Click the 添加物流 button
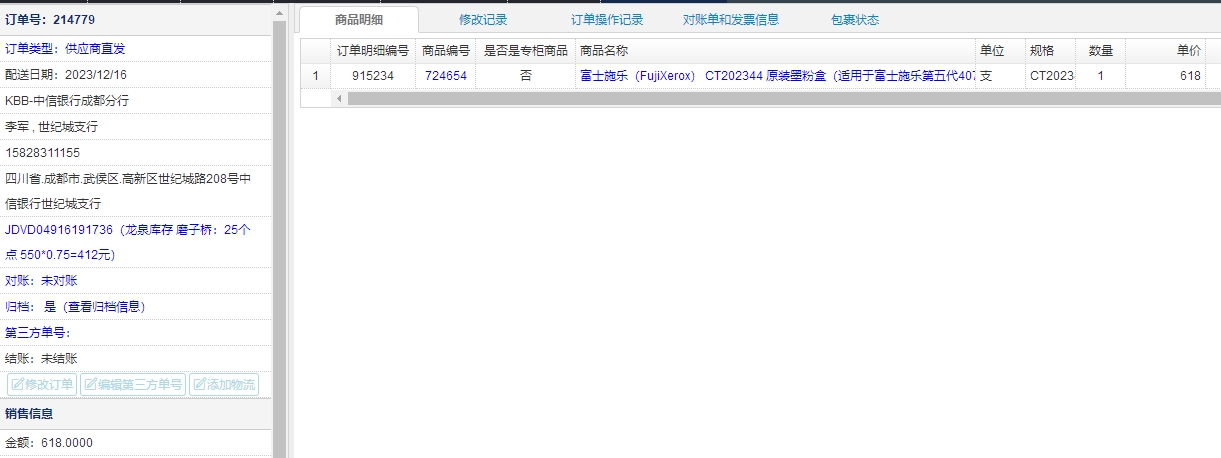The width and height of the screenshot is (1221, 458). click(224, 385)
